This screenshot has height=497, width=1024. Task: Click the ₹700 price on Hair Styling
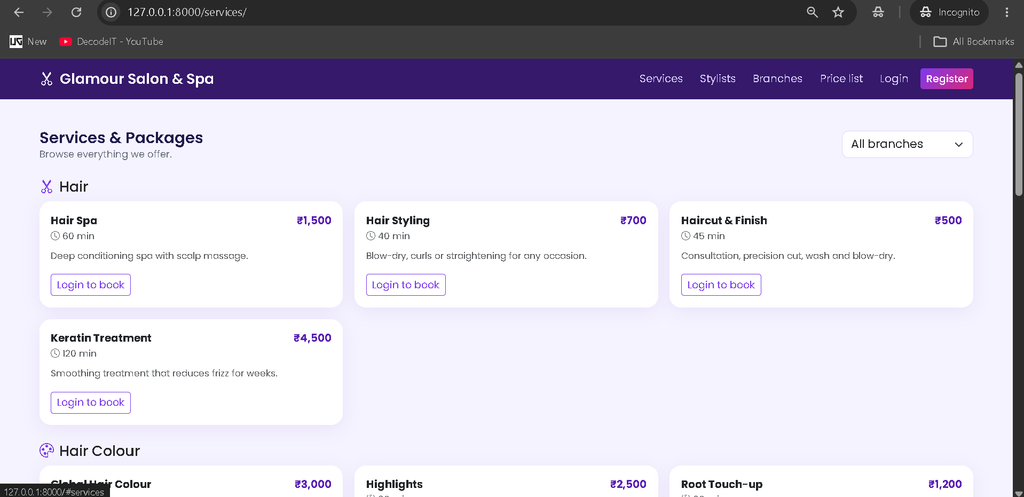pyautogui.click(x=633, y=221)
